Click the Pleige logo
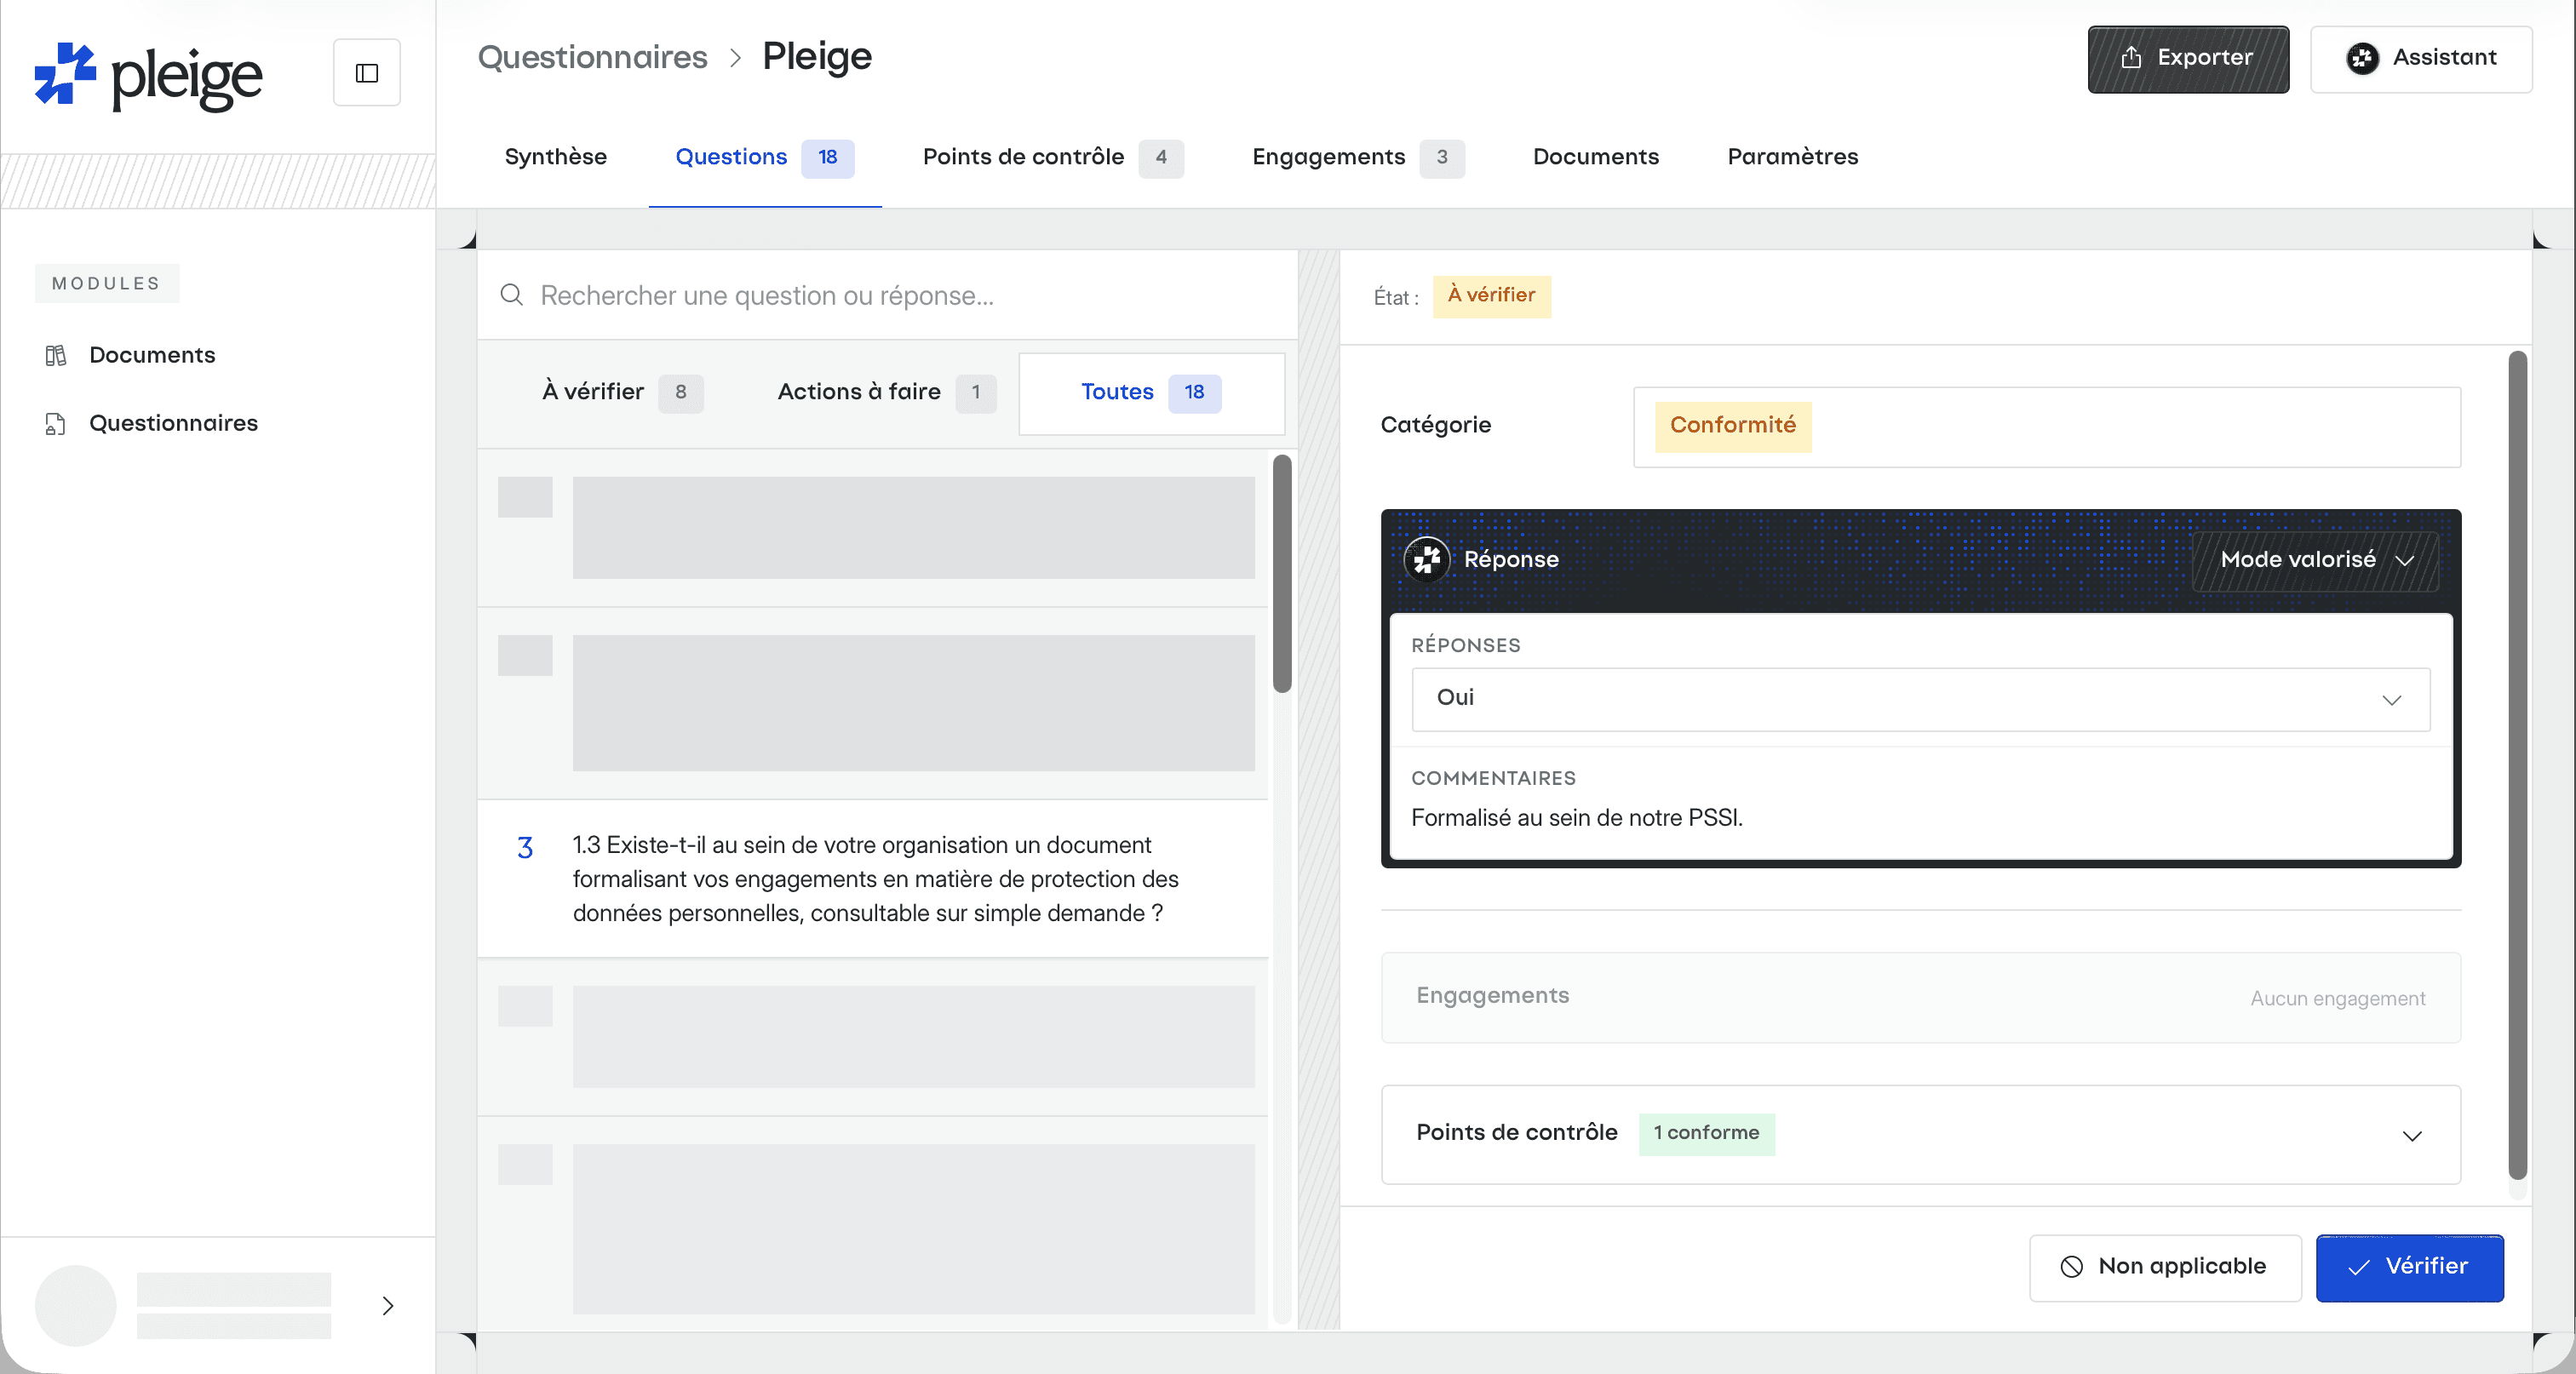This screenshot has height=1374, width=2576. (x=148, y=75)
